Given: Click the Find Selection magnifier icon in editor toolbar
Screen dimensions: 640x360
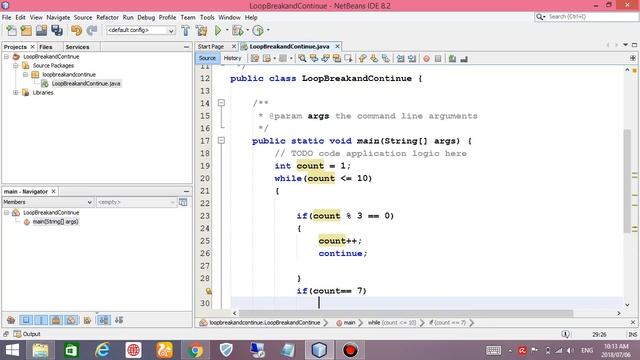Looking at the screenshot, I should coord(302,59).
